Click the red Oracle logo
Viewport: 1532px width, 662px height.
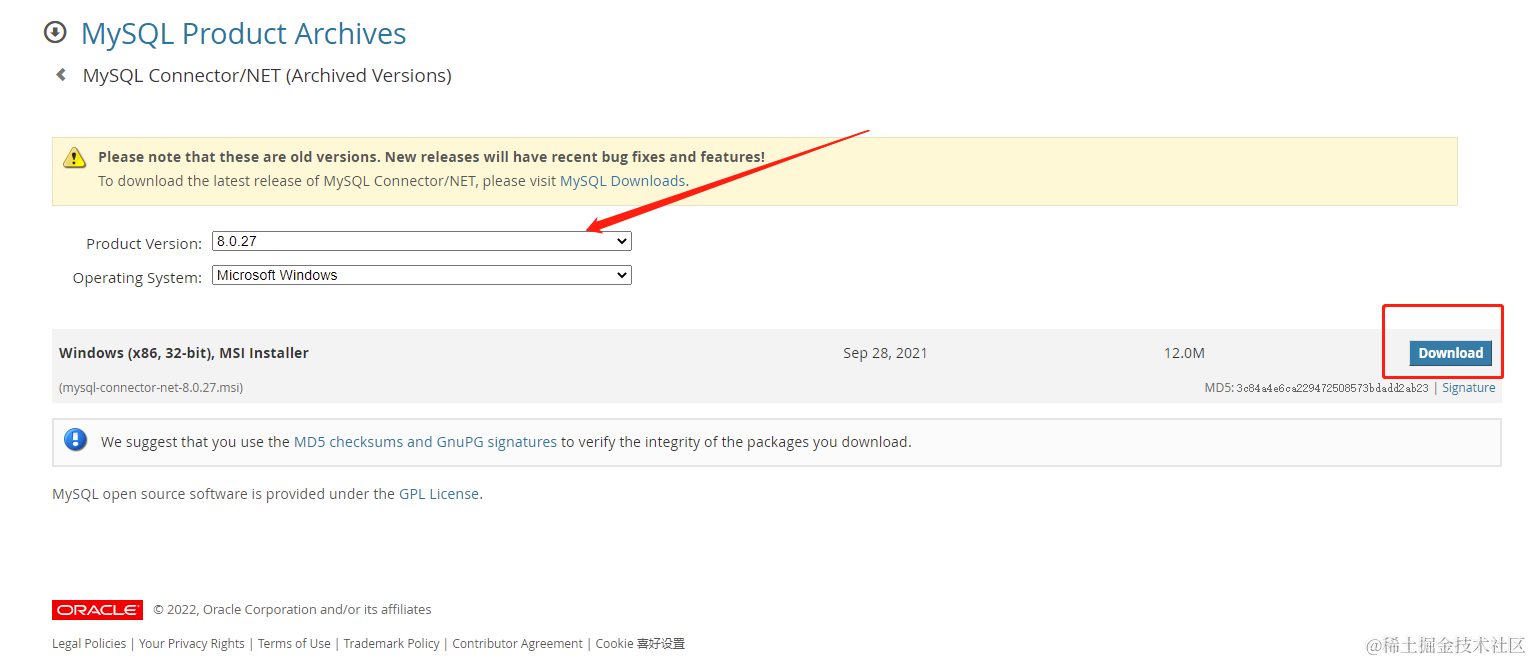point(97,610)
